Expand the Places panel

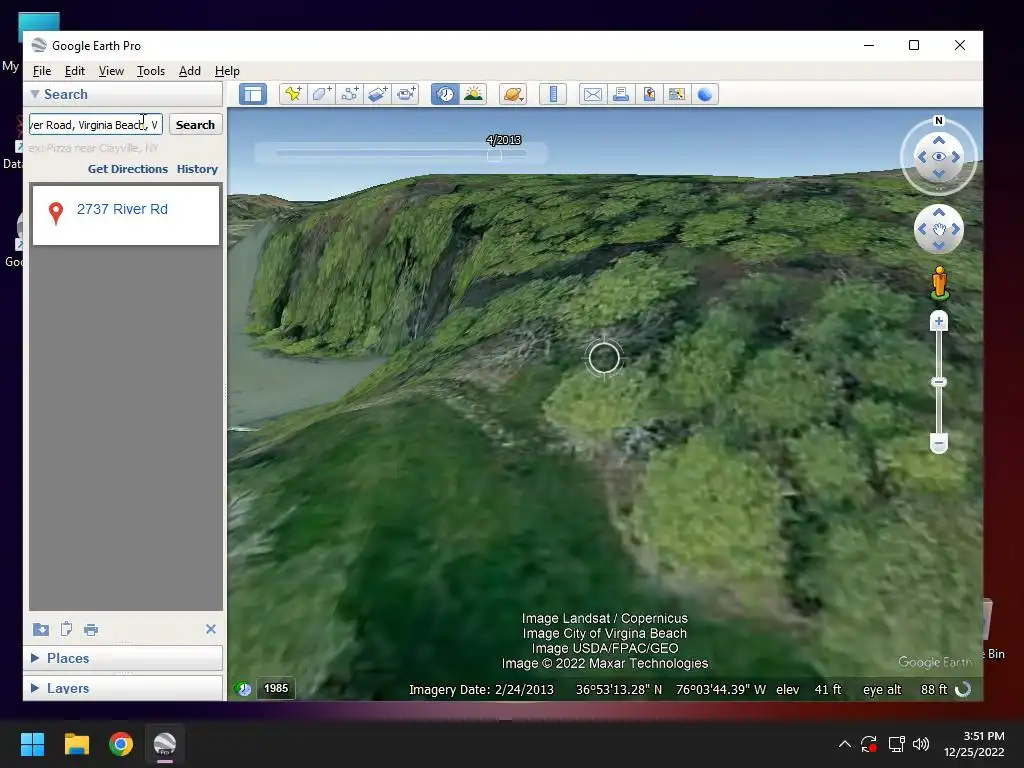coord(35,658)
